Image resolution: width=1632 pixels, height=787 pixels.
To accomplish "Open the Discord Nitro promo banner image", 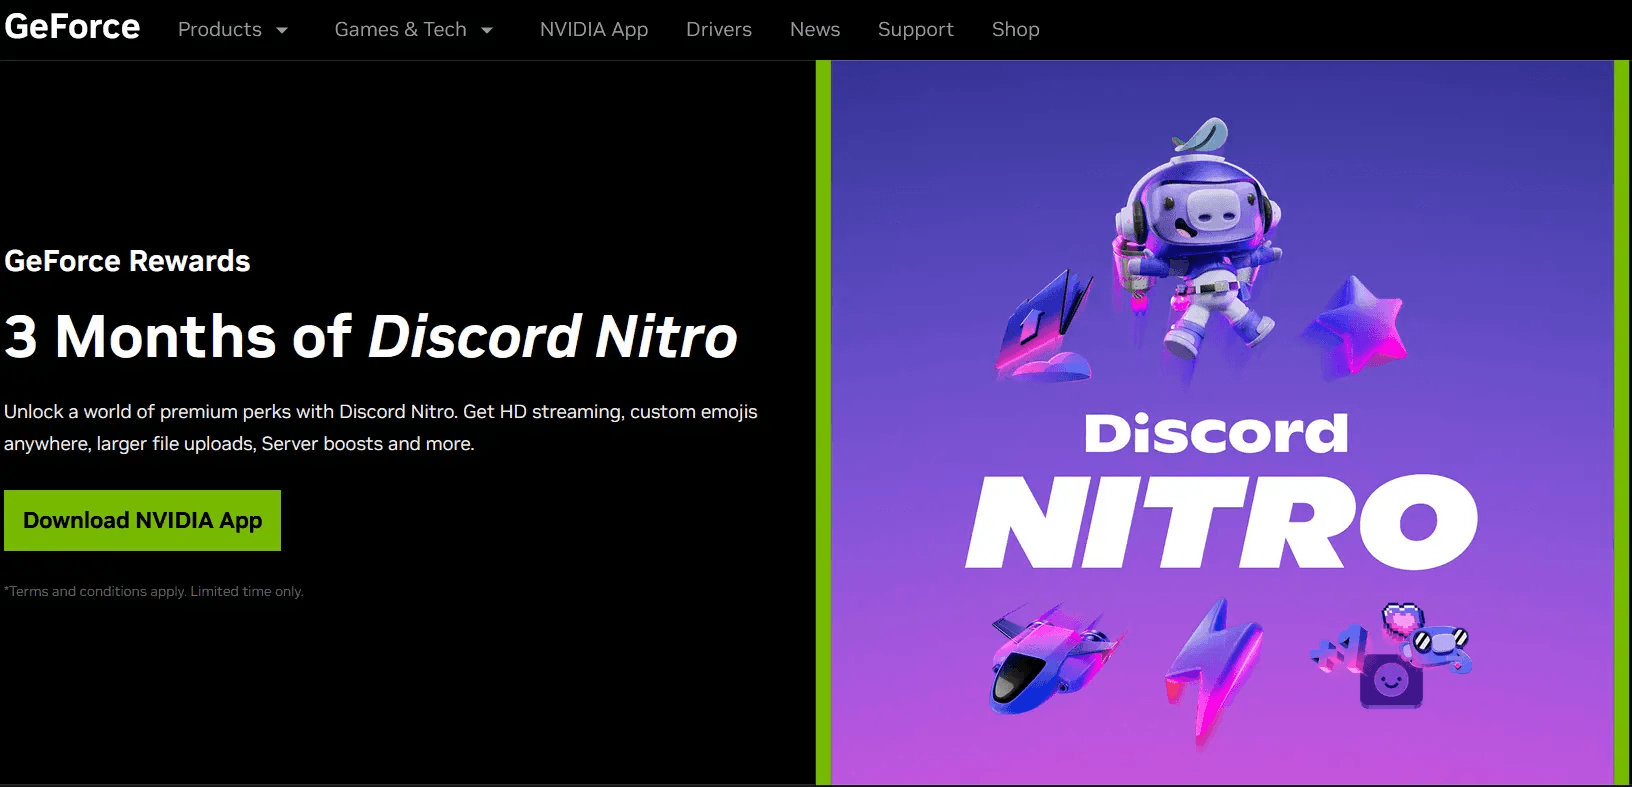I will (x=1223, y=422).
